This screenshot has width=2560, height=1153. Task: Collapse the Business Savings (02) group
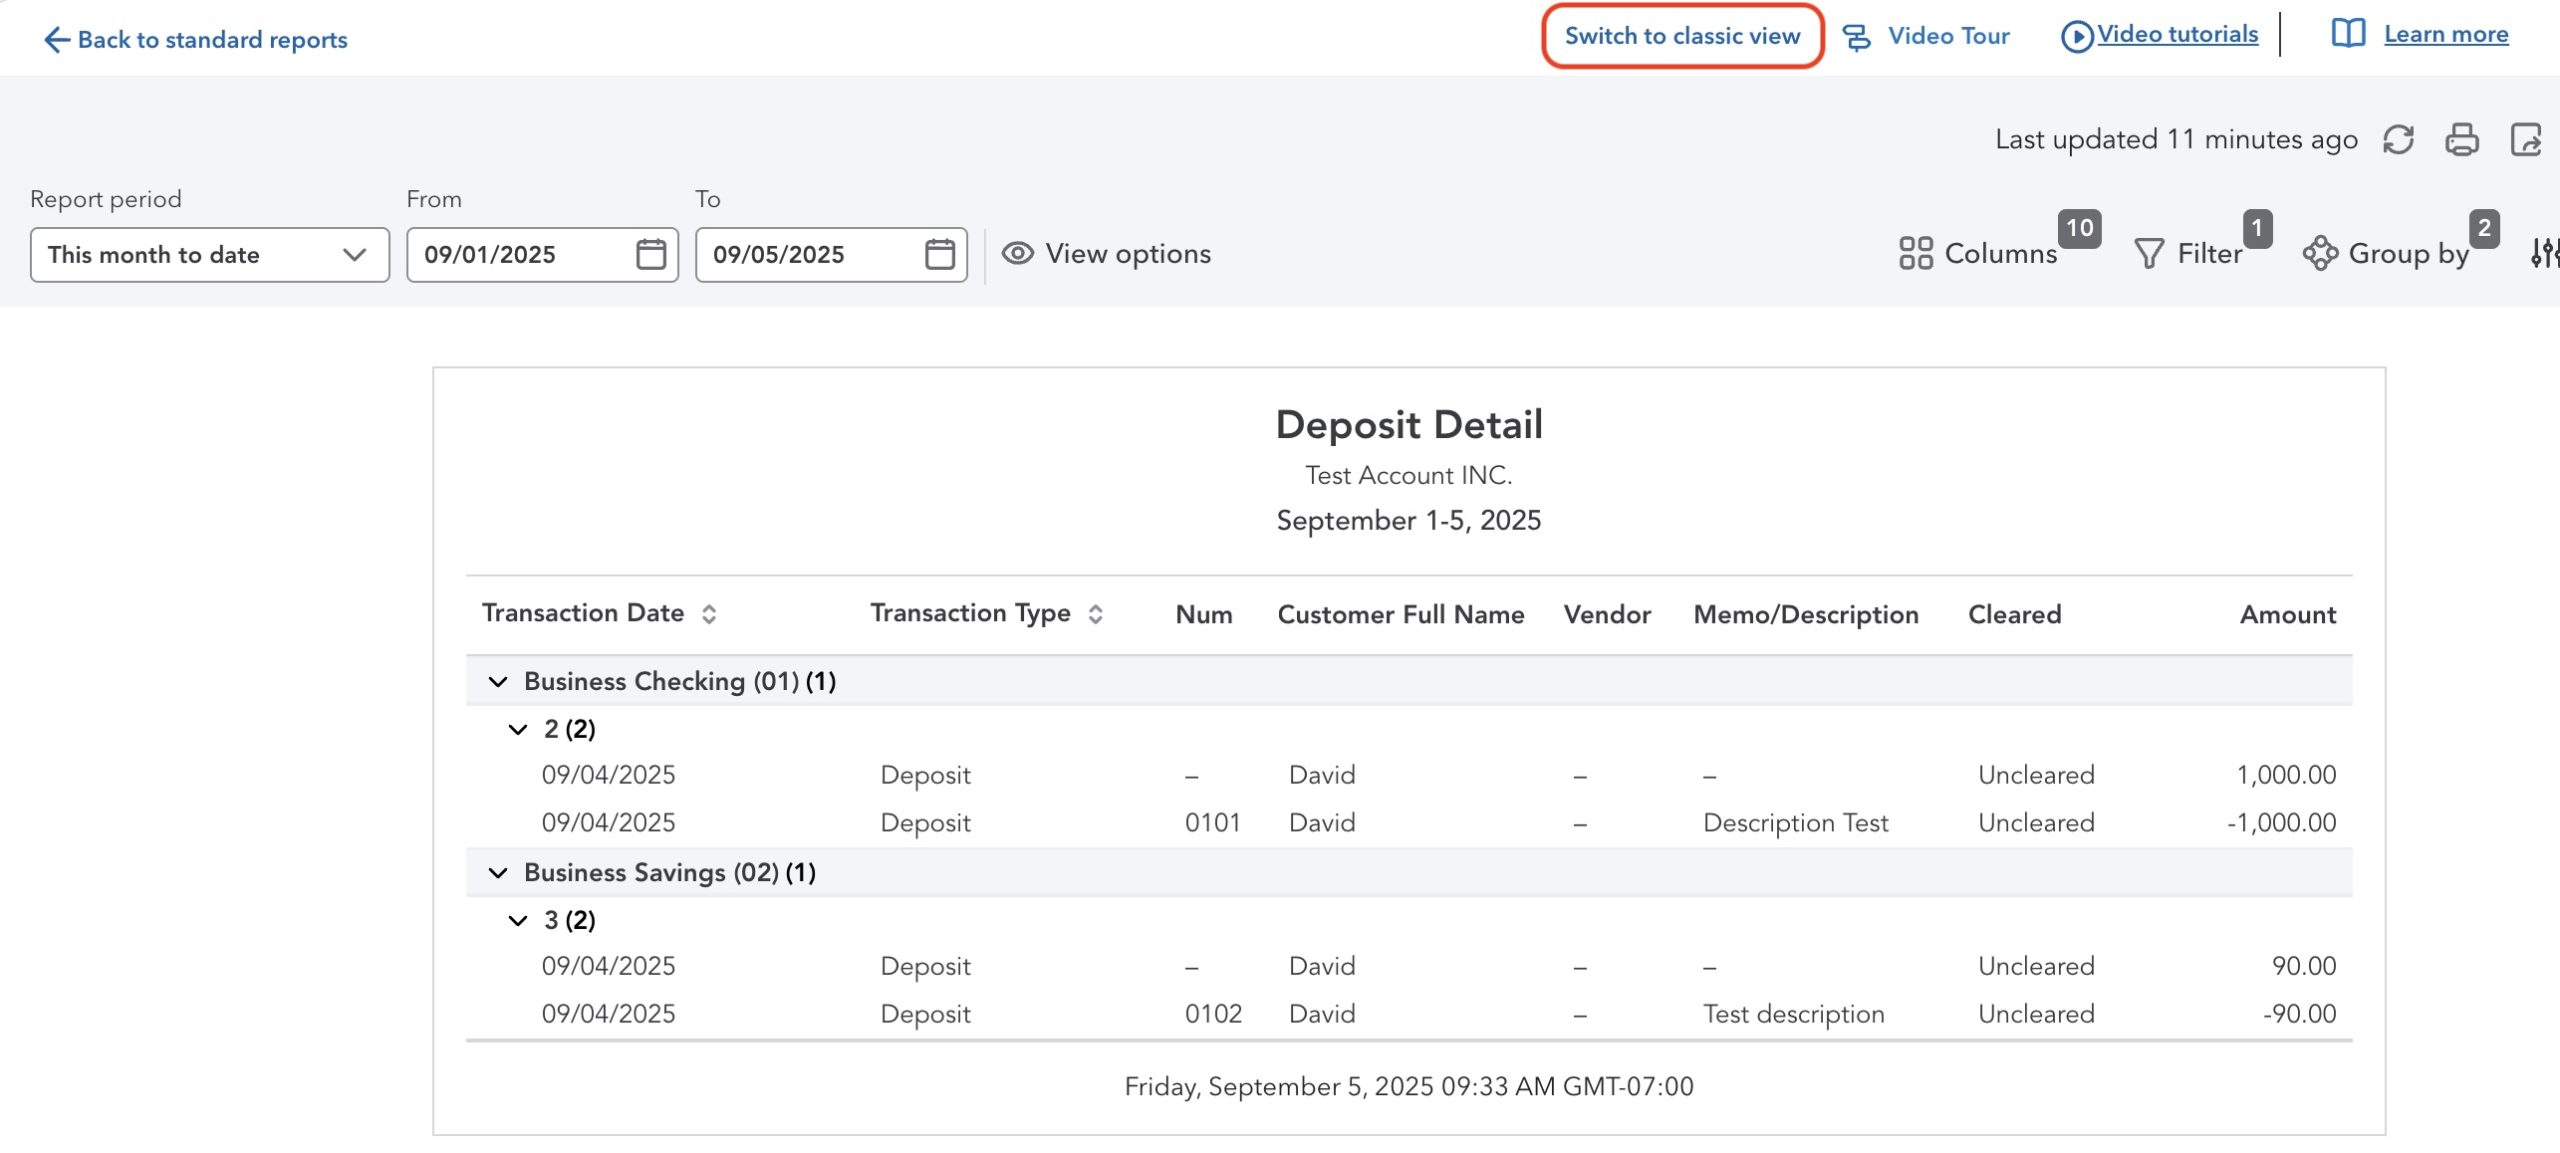point(497,873)
